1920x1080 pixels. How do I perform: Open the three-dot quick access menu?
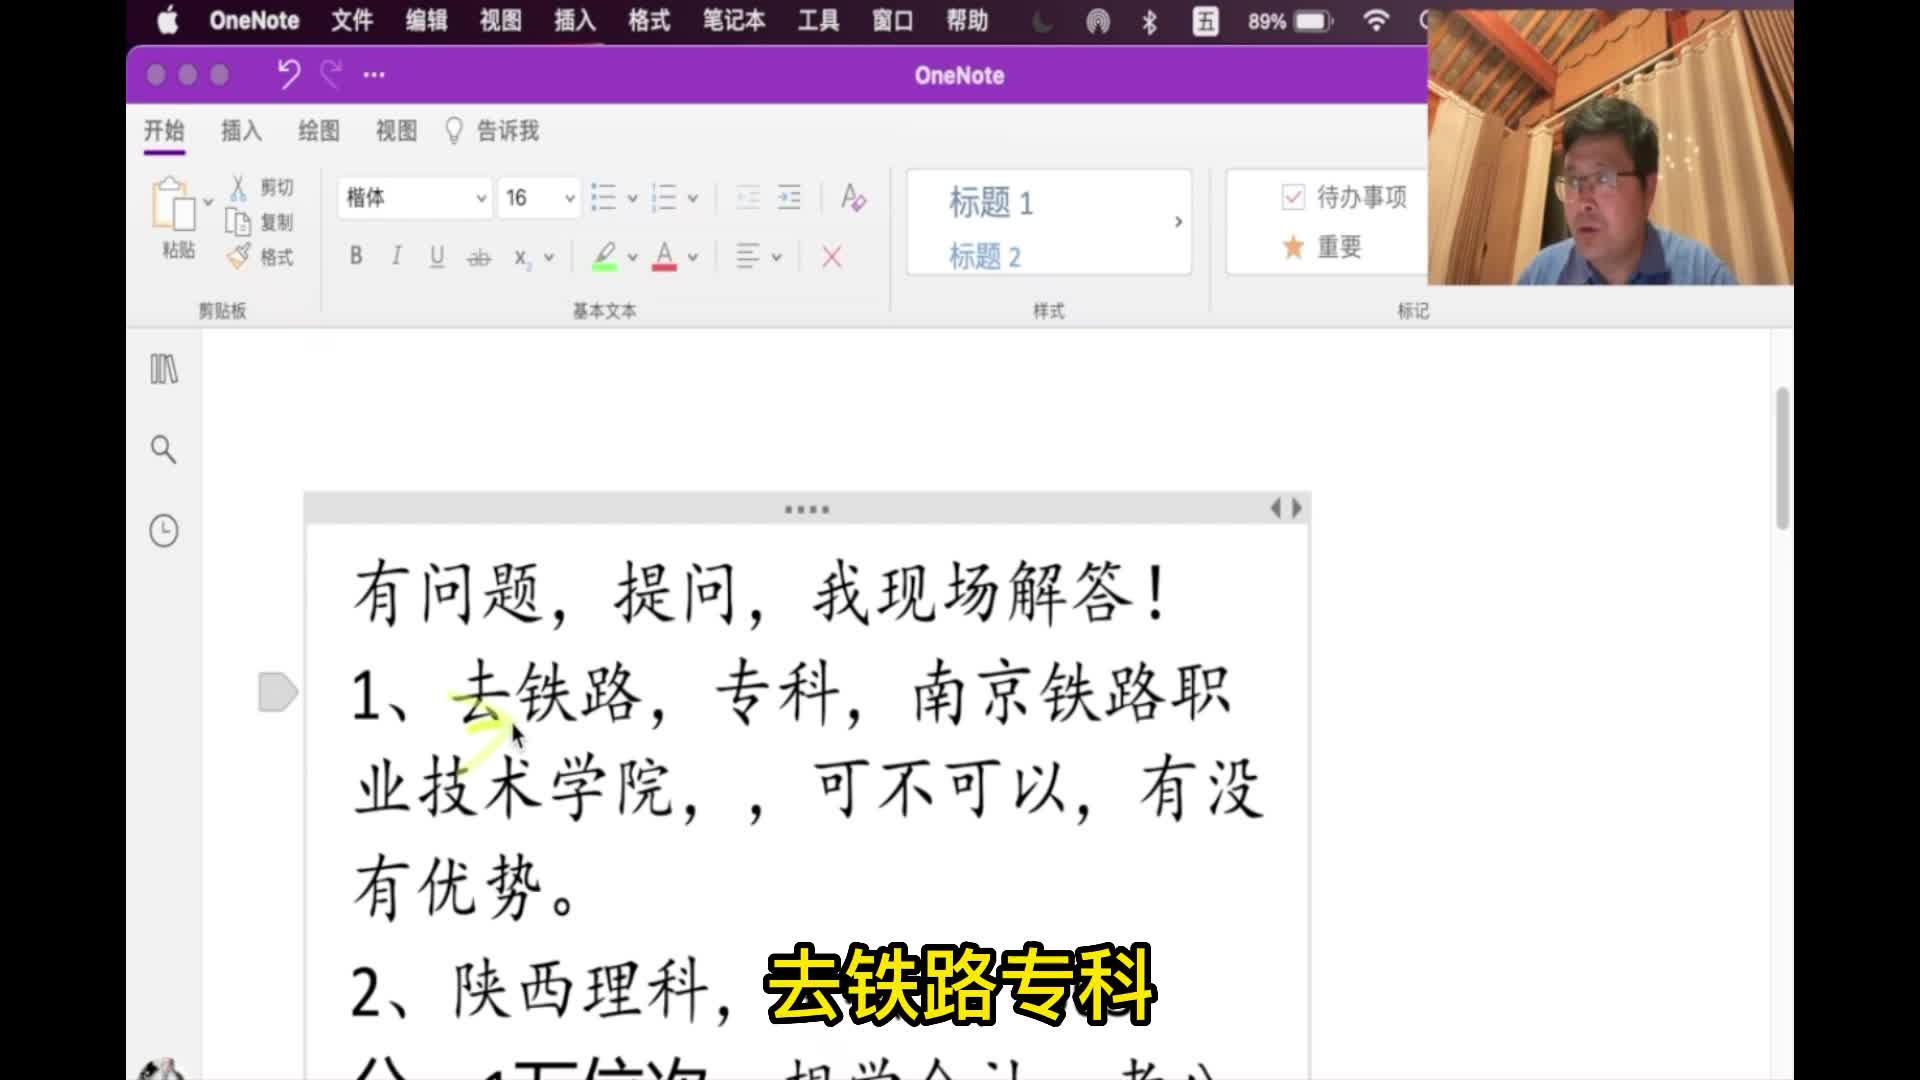pyautogui.click(x=374, y=75)
